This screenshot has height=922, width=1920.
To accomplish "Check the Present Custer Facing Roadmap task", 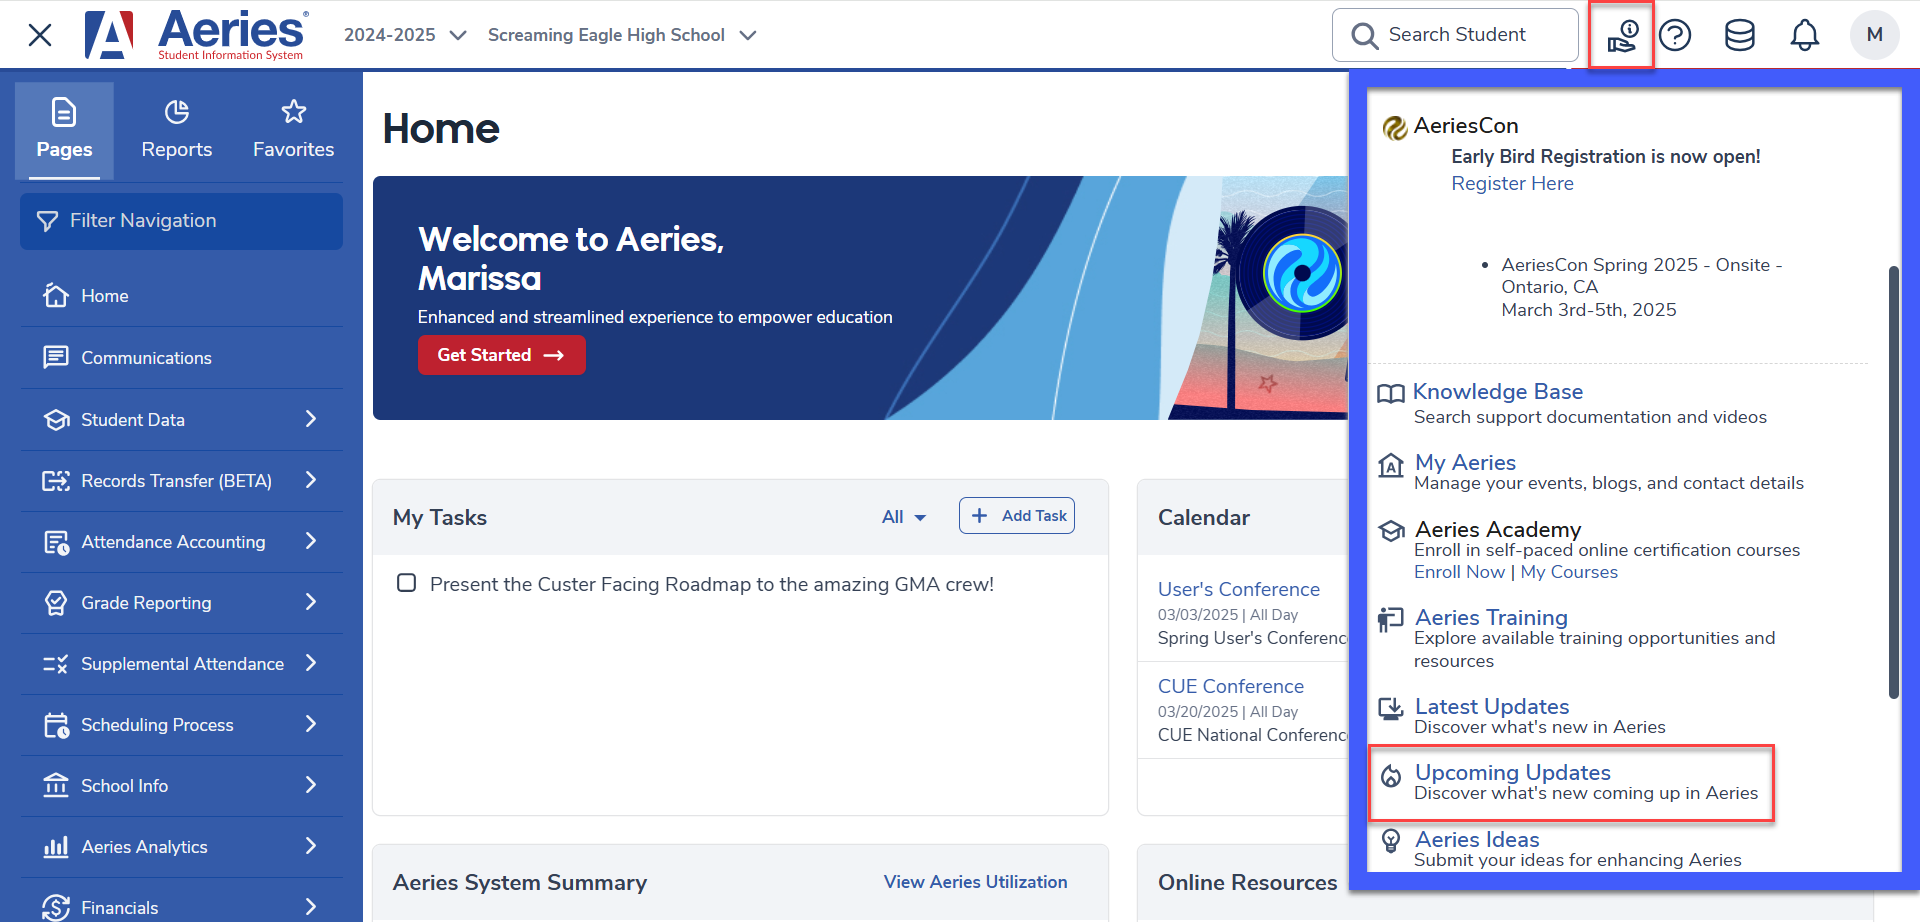I will (406, 583).
